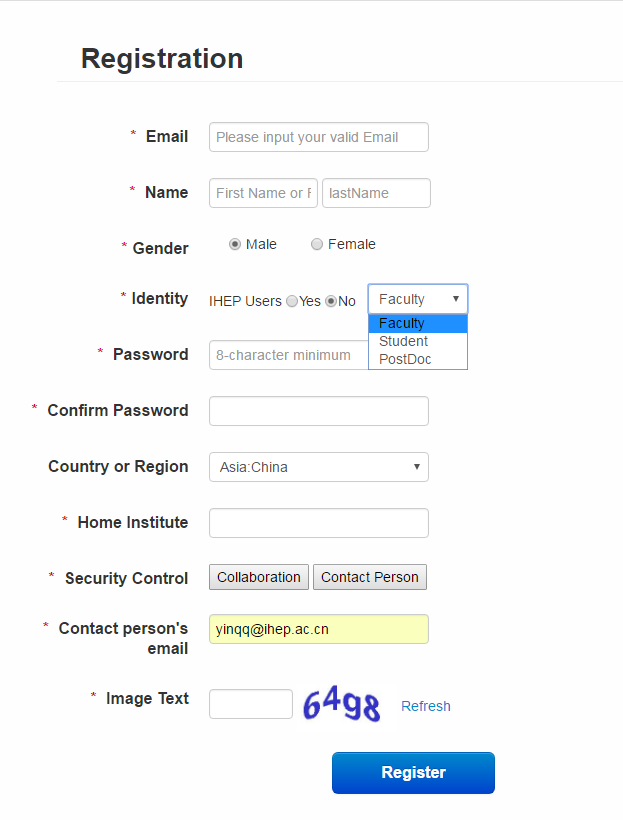The height and width of the screenshot is (820, 623).
Task: Click the Collaboration button
Action: tap(259, 577)
